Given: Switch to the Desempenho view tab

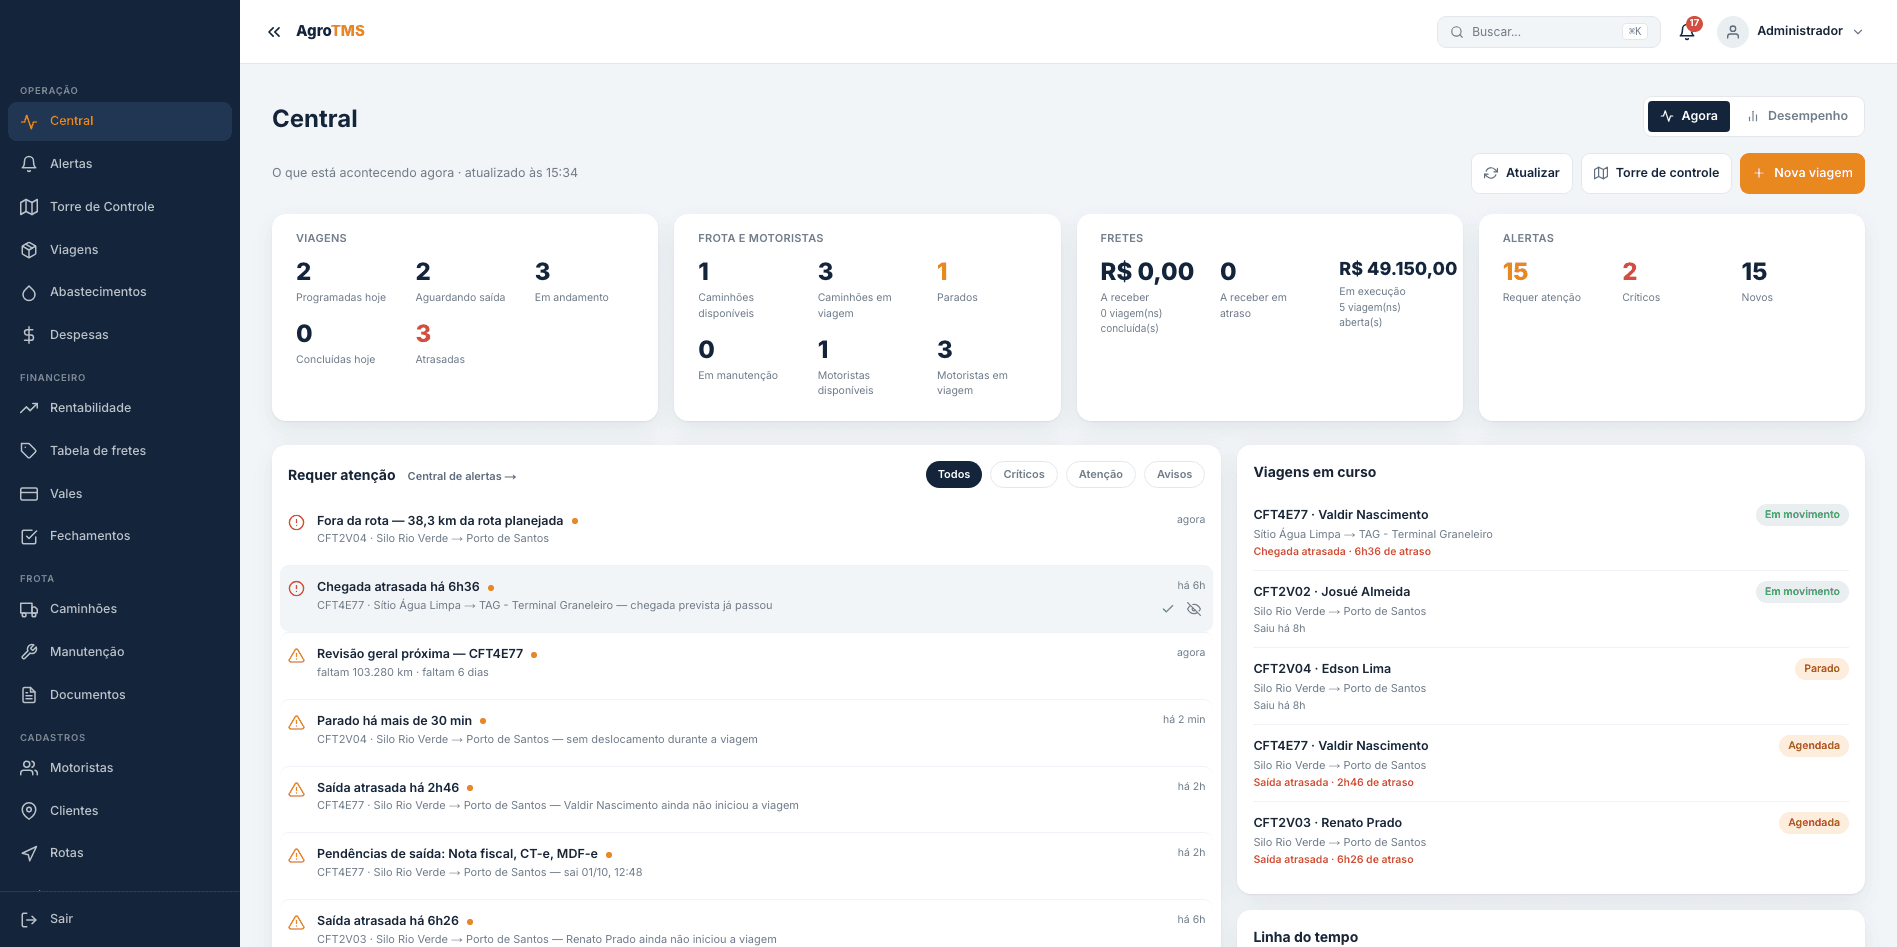Looking at the screenshot, I should [1798, 116].
